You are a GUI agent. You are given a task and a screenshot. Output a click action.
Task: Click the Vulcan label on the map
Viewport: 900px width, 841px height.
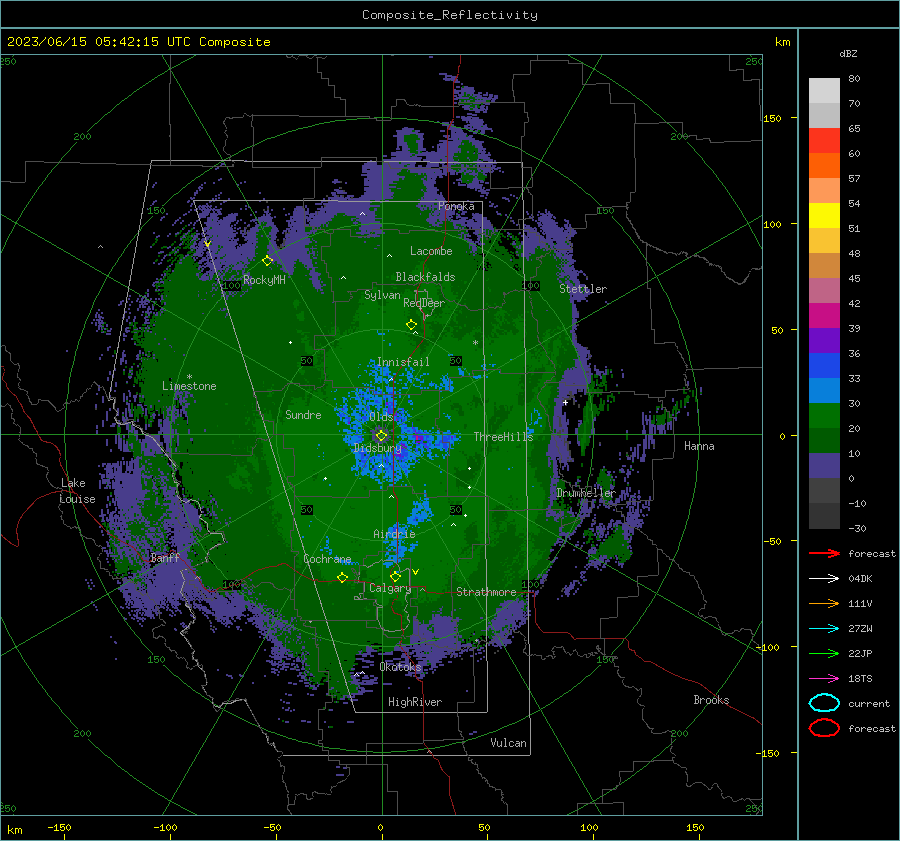coord(508,743)
